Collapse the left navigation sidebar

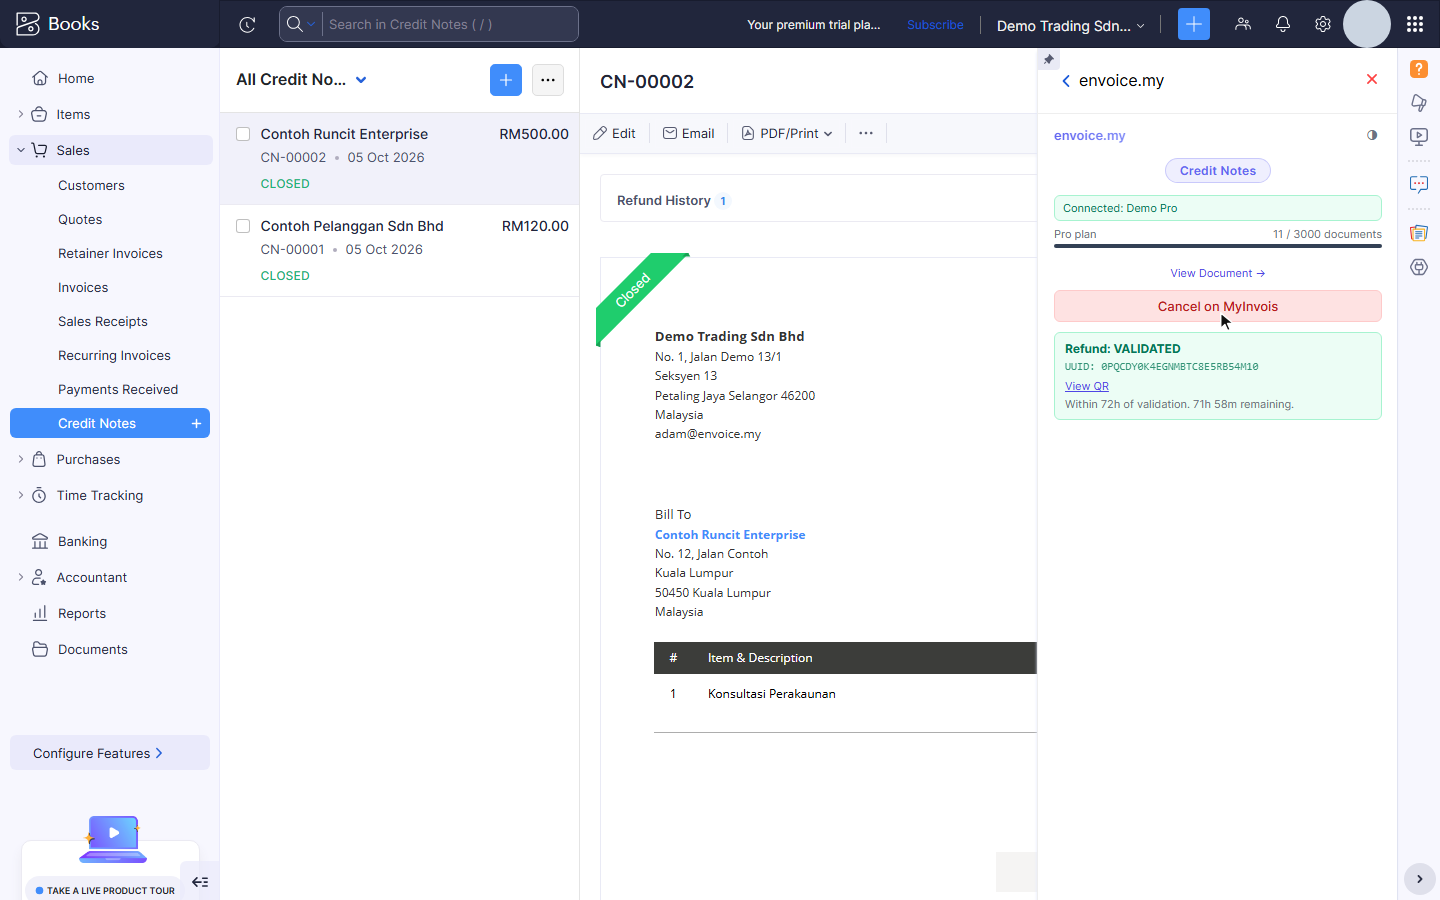pos(200,882)
